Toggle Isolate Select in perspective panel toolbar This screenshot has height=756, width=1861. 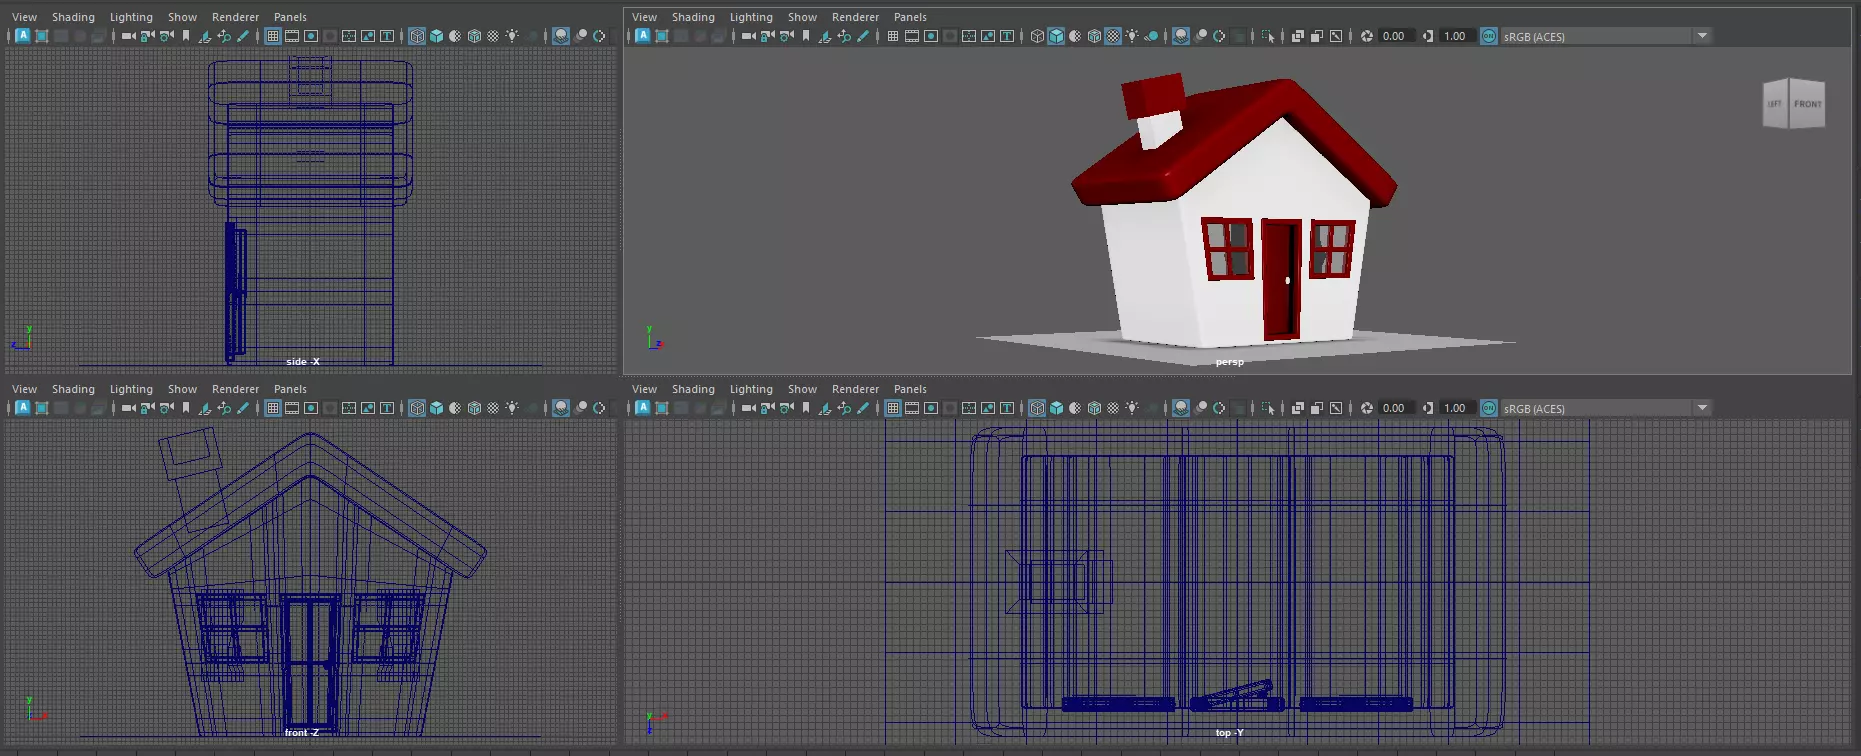click(1268, 36)
